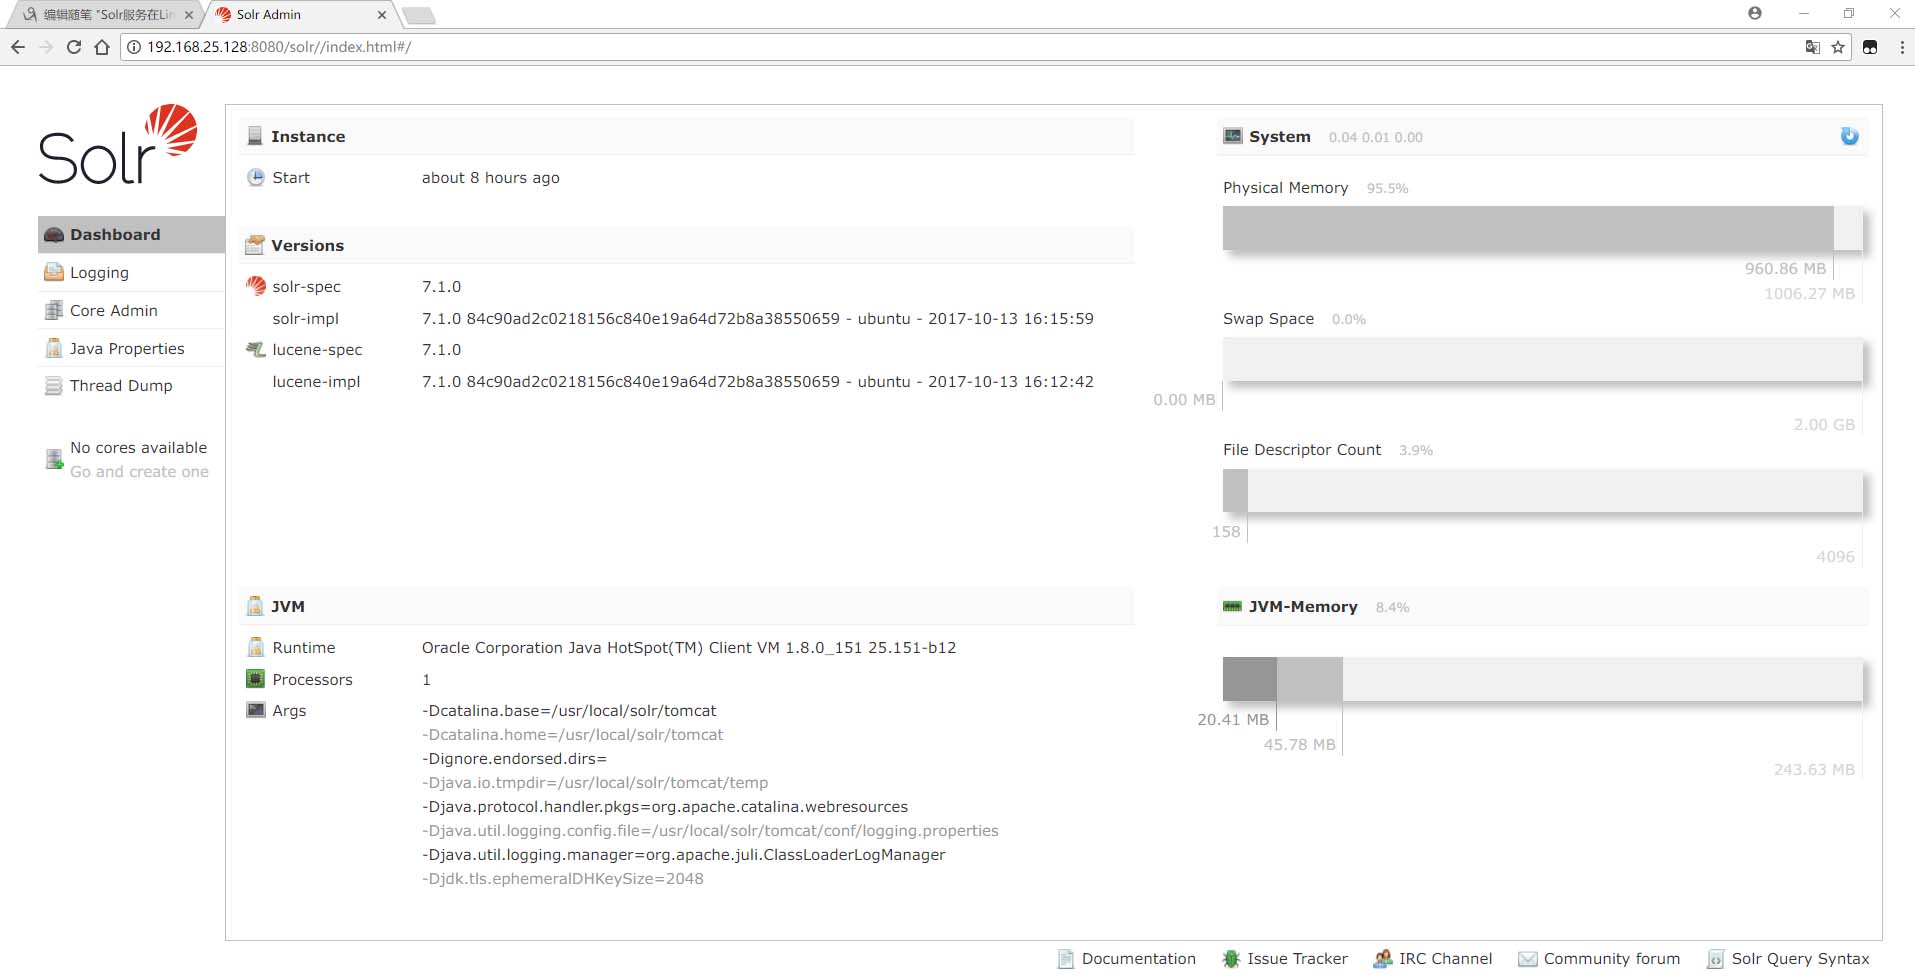Click the JVM header jar icon
Viewport: 1915px width, 976px height.
click(255, 606)
